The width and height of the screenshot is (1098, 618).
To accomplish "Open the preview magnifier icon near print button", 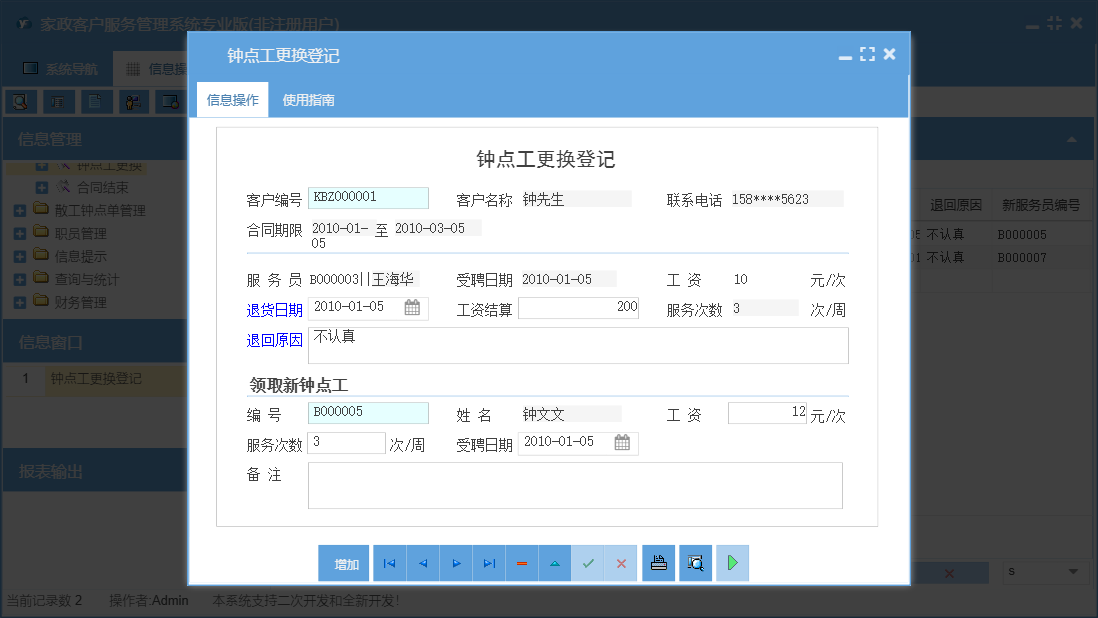I will coord(695,563).
